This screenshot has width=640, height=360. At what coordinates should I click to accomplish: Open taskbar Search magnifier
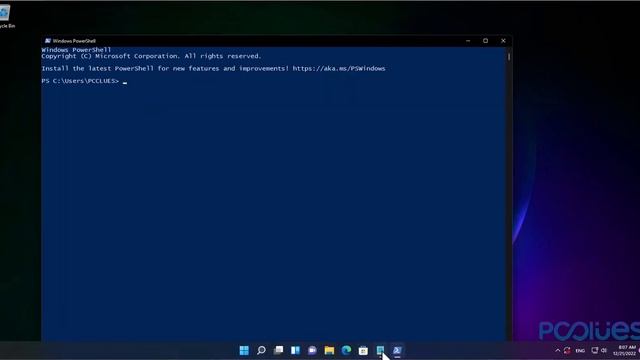tap(261, 350)
